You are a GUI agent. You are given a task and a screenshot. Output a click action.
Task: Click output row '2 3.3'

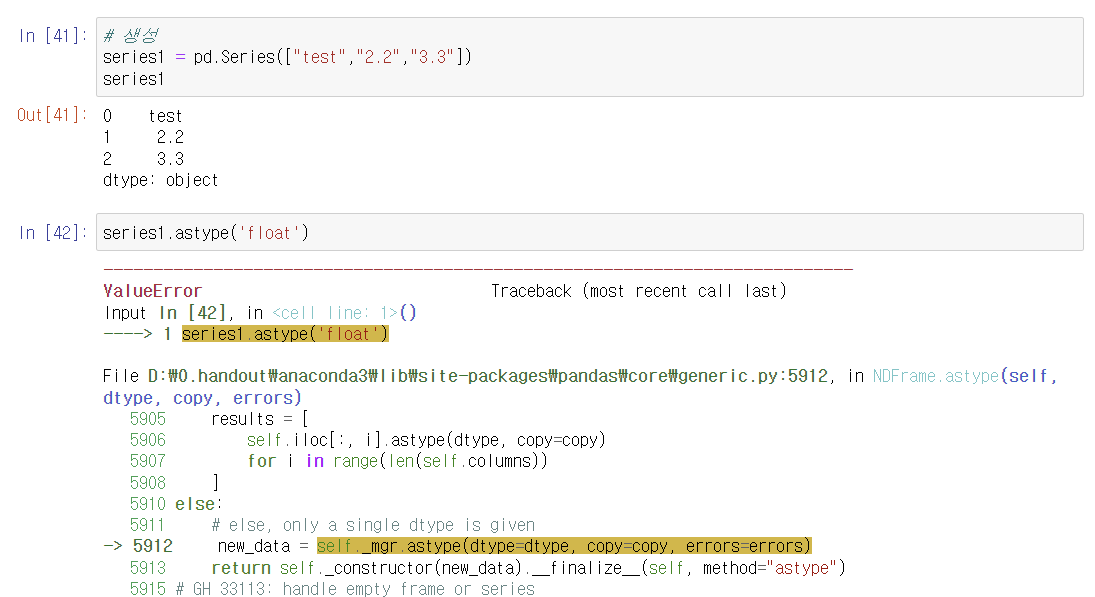point(143,159)
